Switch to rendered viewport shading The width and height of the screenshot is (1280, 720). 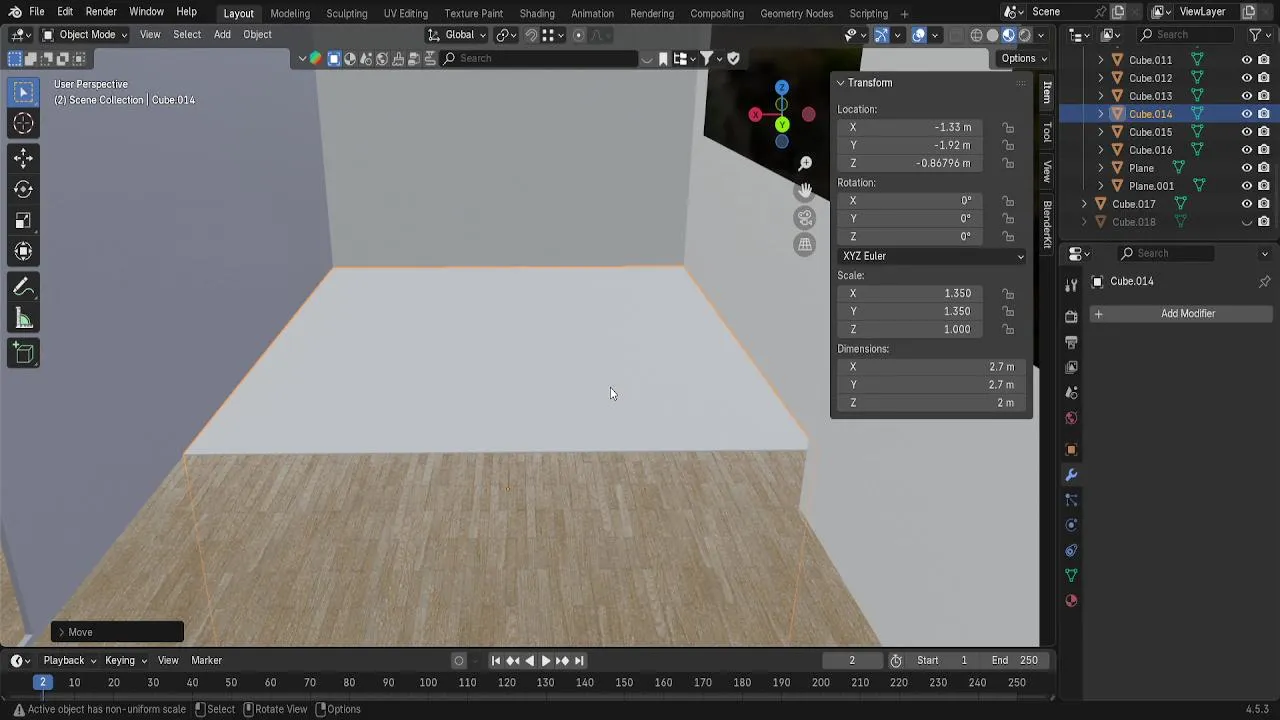(1024, 35)
